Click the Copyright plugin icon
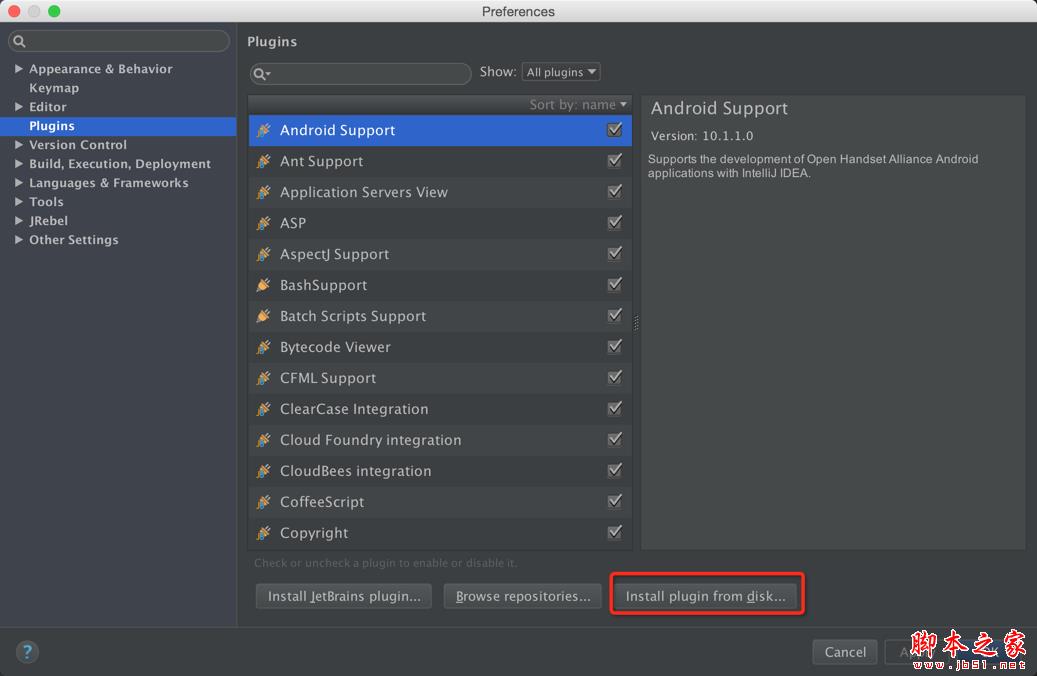This screenshot has width=1037, height=676. click(x=264, y=533)
